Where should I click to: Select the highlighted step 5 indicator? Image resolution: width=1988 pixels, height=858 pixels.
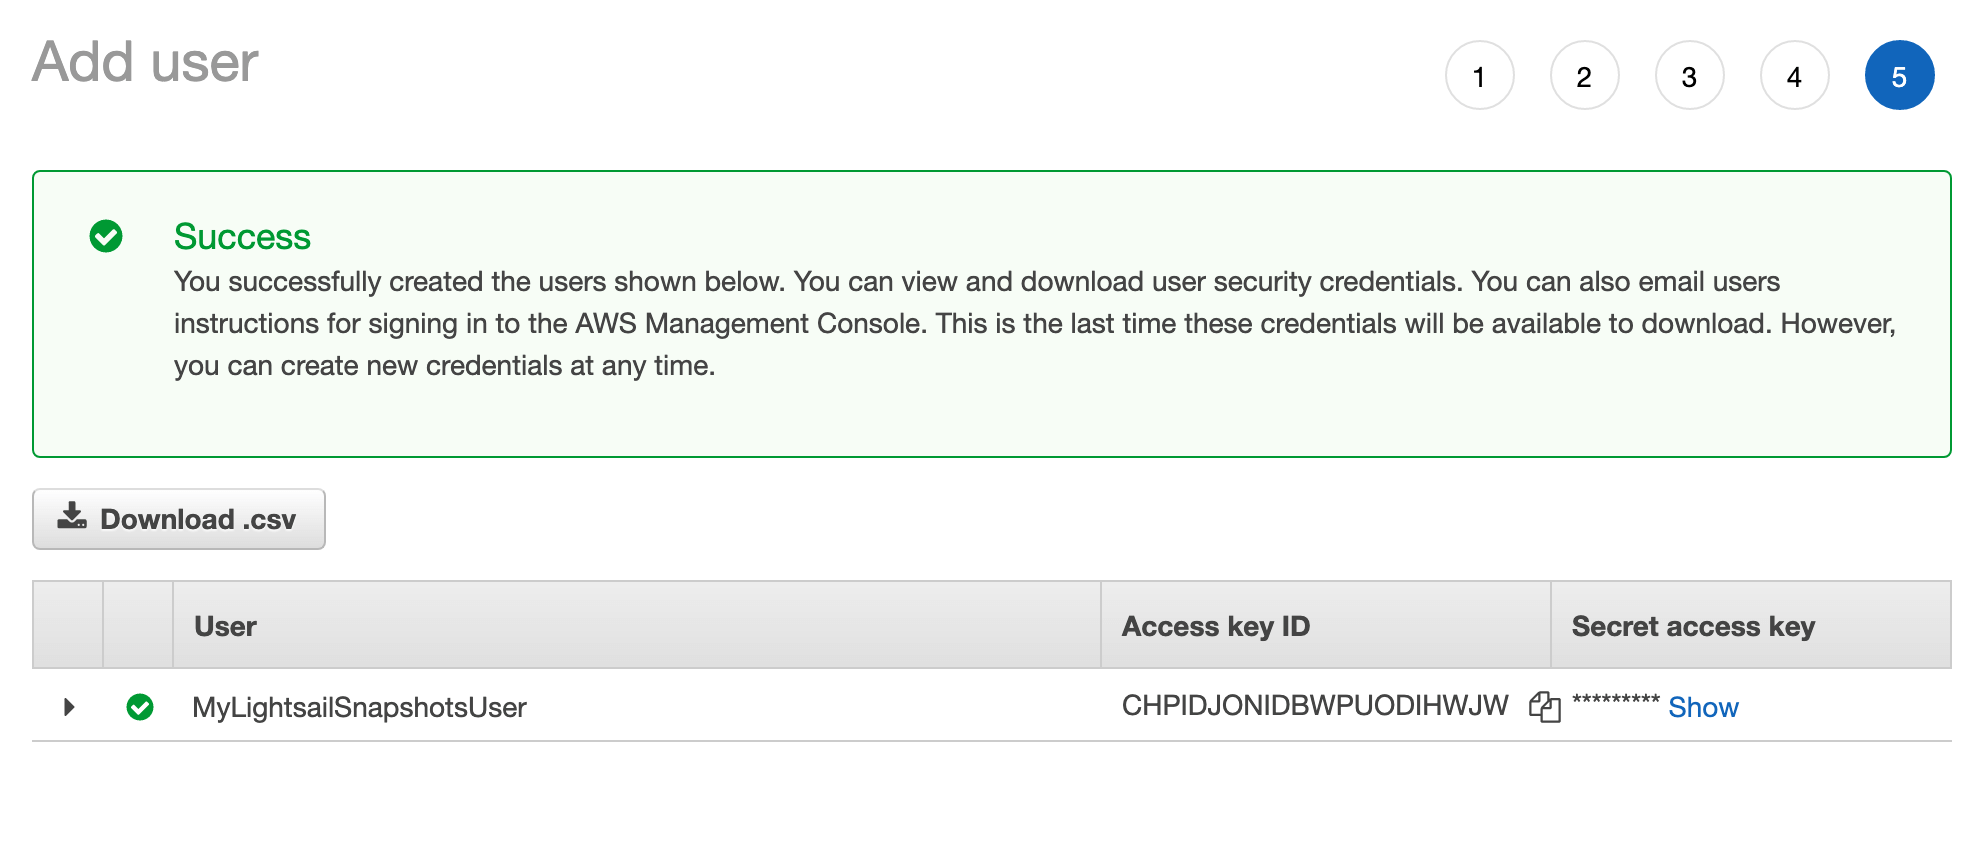(x=1899, y=75)
